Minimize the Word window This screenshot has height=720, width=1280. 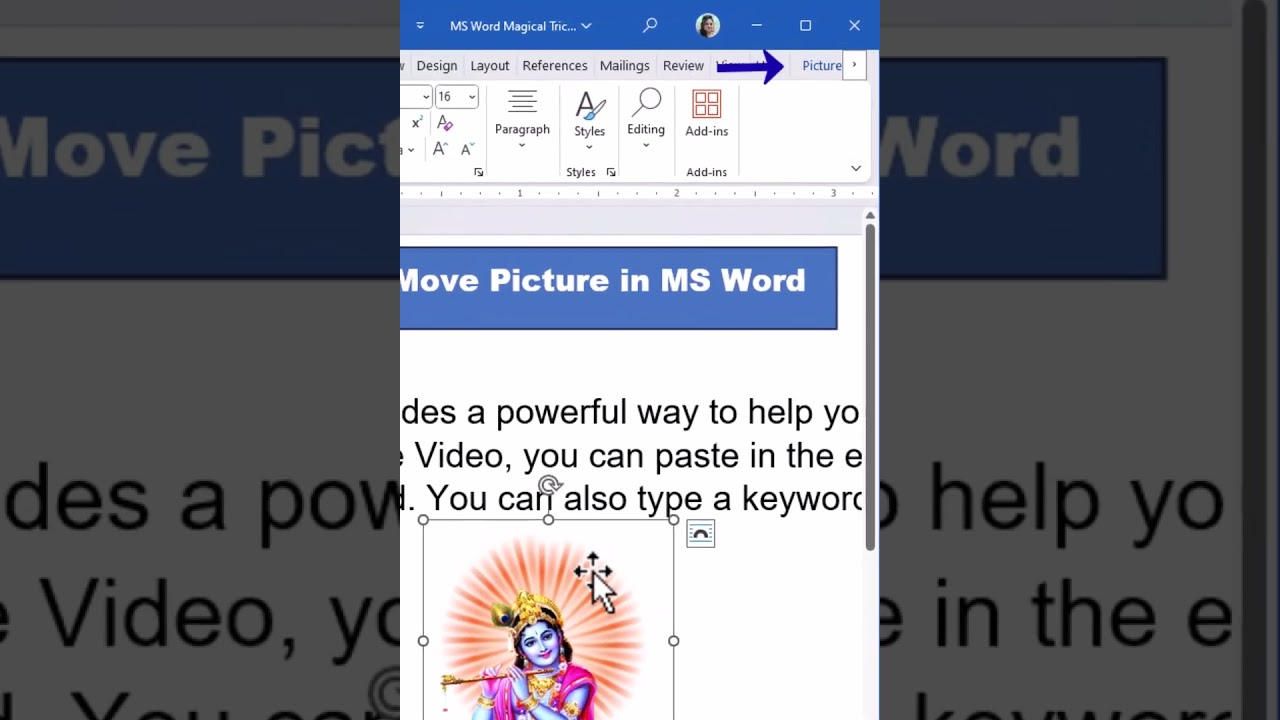click(x=757, y=25)
